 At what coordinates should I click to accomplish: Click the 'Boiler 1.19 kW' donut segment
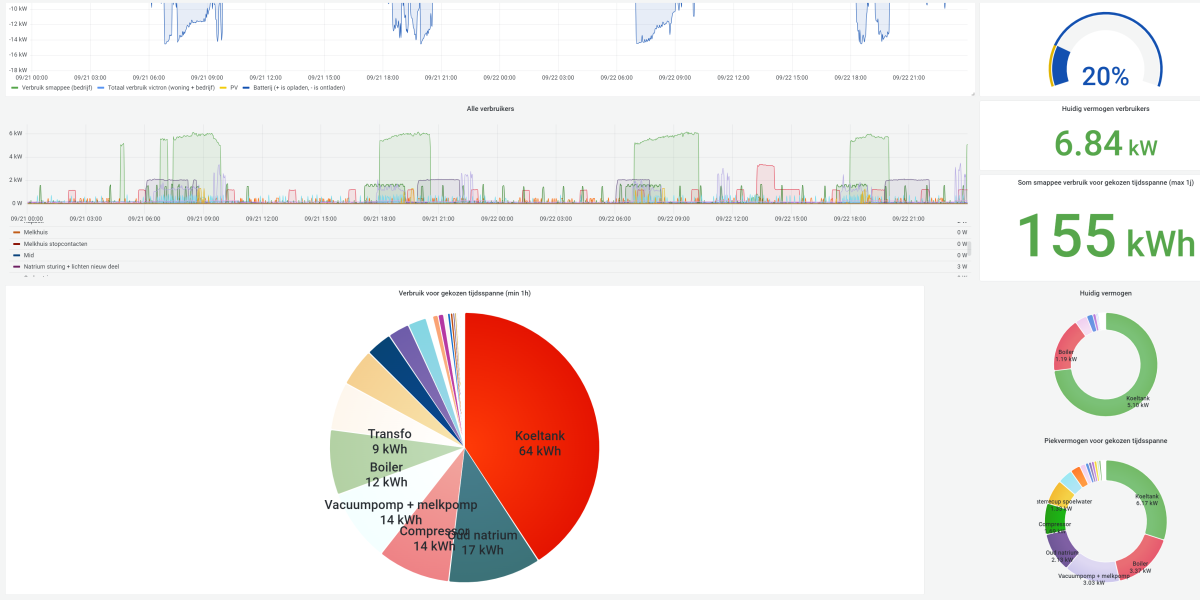point(1063,348)
